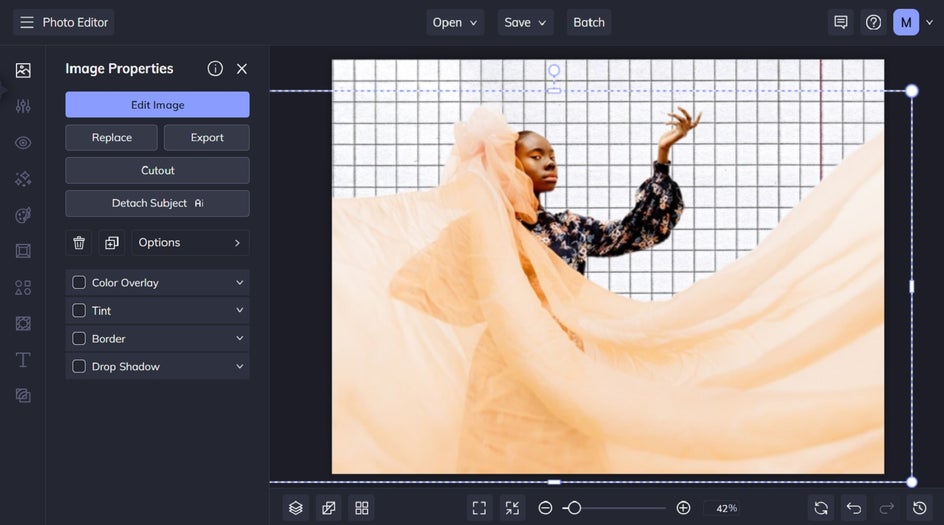Image resolution: width=944 pixels, height=525 pixels.
Task: Open the Save dropdown menu
Action: (x=526, y=22)
